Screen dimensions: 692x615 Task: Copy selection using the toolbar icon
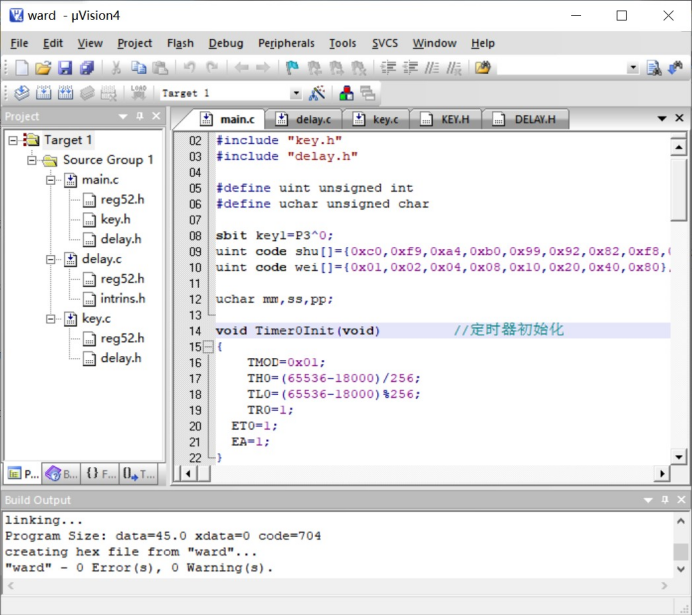tap(138, 68)
